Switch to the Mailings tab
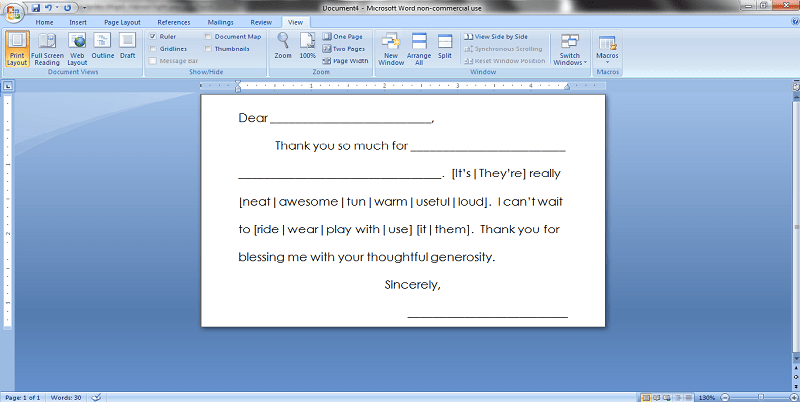This screenshot has height=402, width=800. click(x=218, y=21)
